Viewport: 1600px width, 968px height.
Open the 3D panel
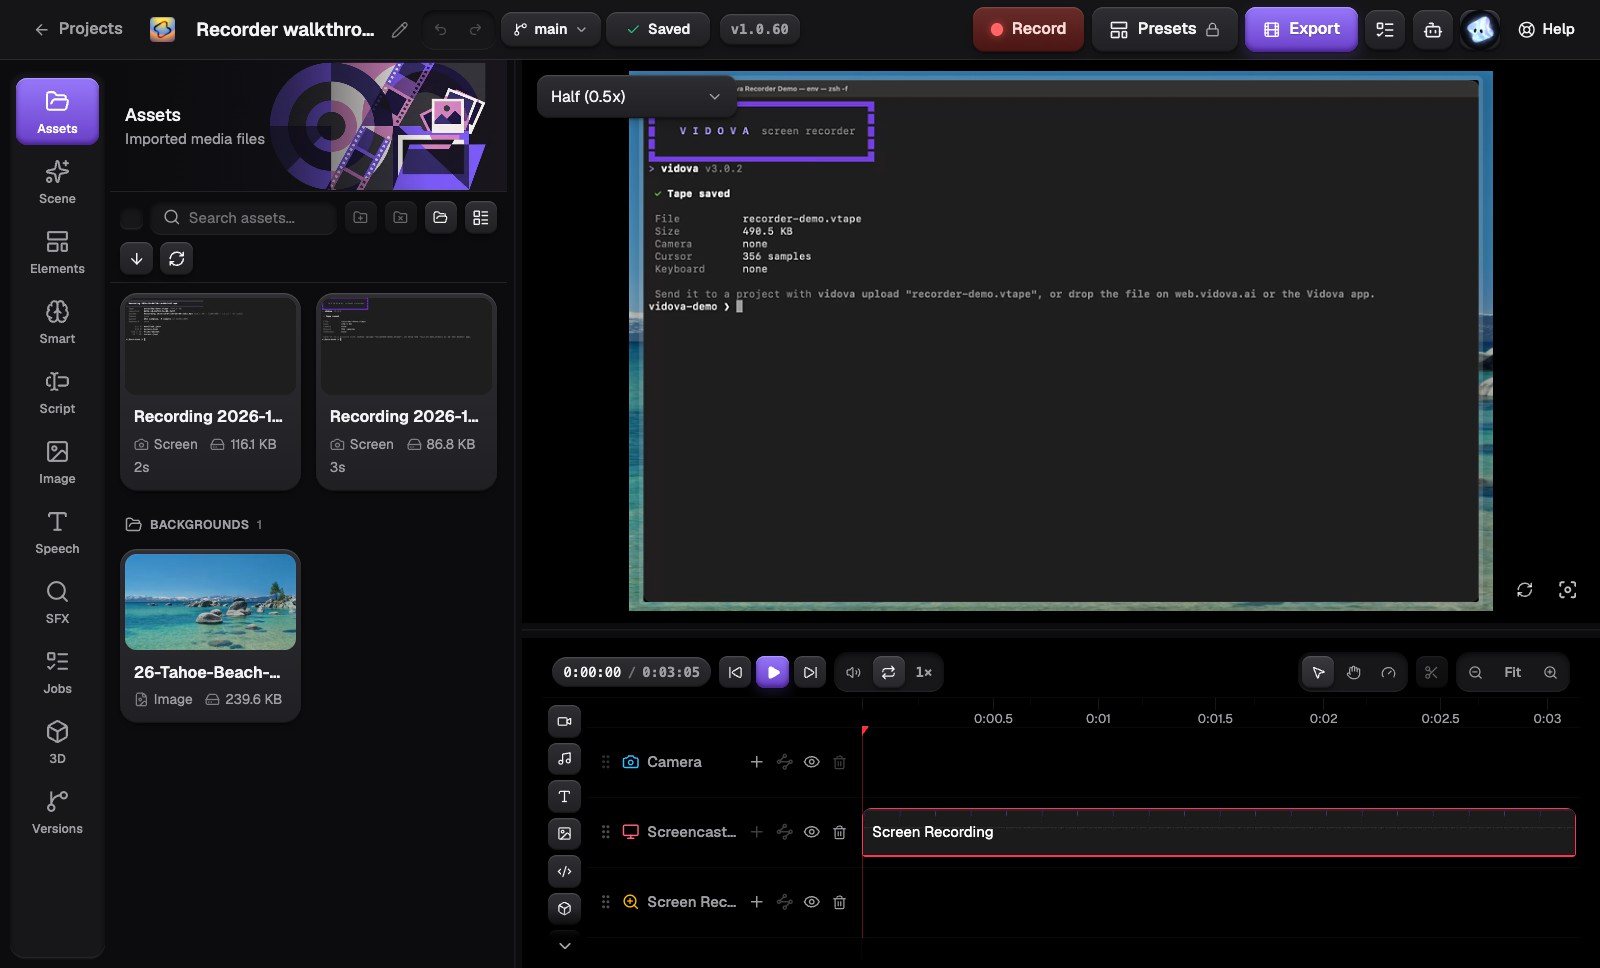point(57,742)
